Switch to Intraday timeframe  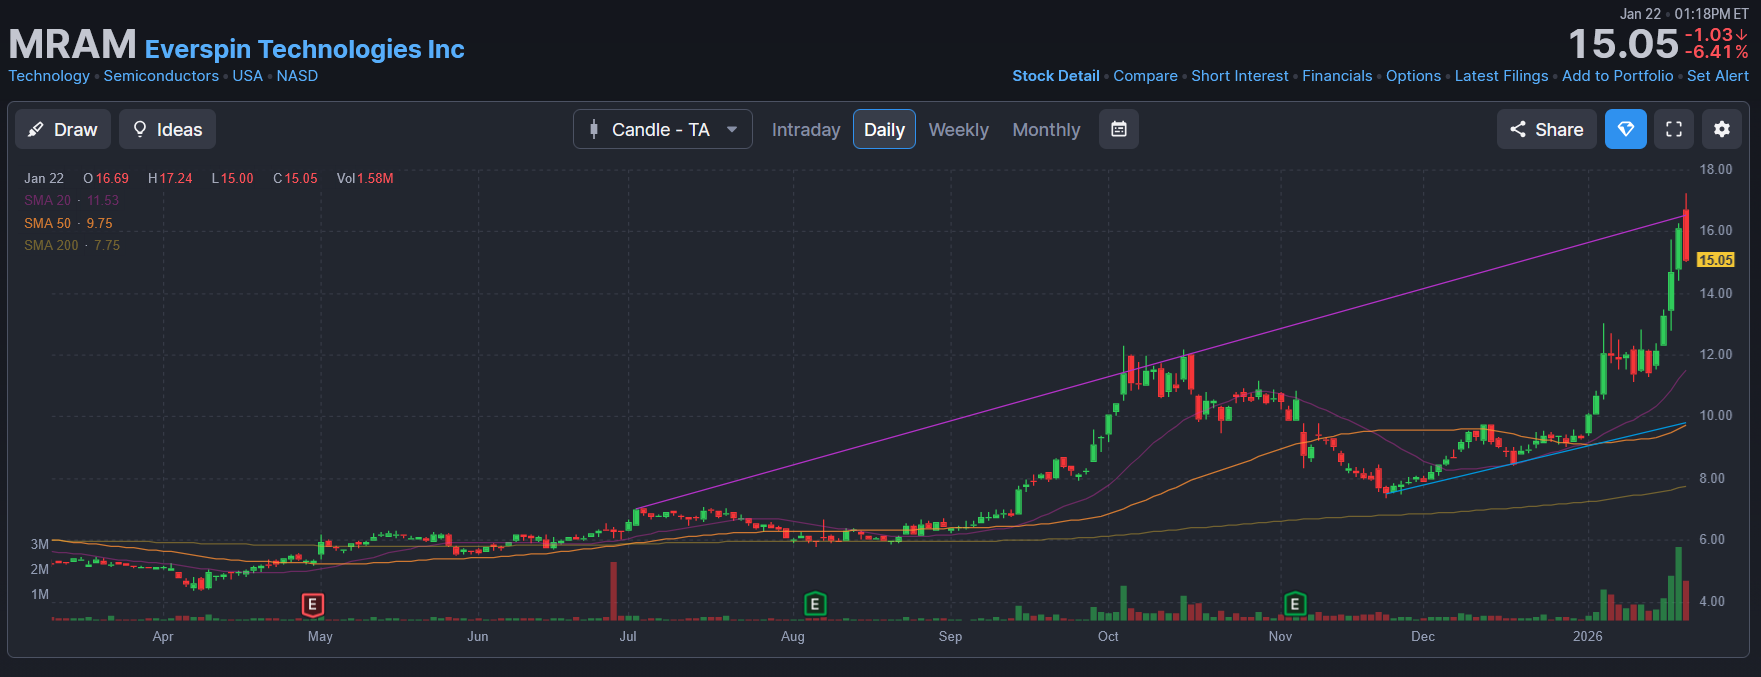805,129
